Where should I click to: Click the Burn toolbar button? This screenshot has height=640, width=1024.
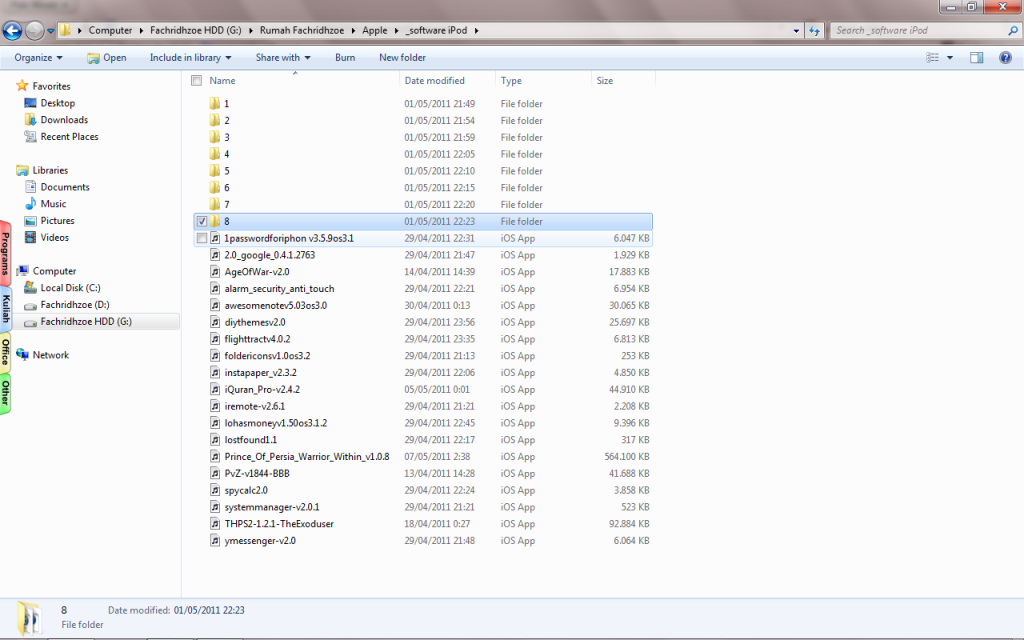pos(345,57)
